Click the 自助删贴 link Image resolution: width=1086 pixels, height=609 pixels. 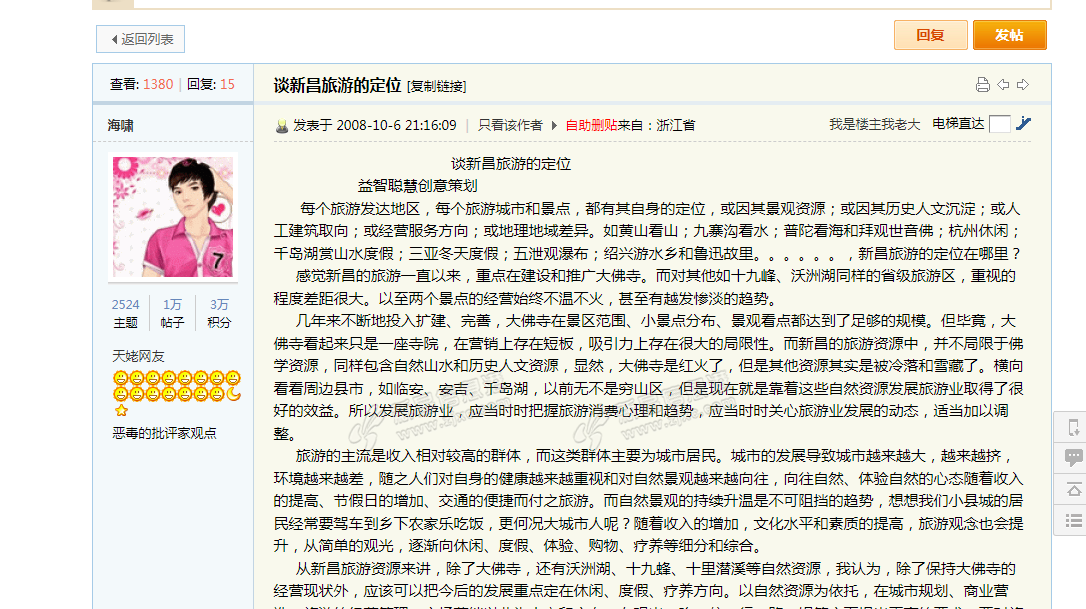point(591,125)
